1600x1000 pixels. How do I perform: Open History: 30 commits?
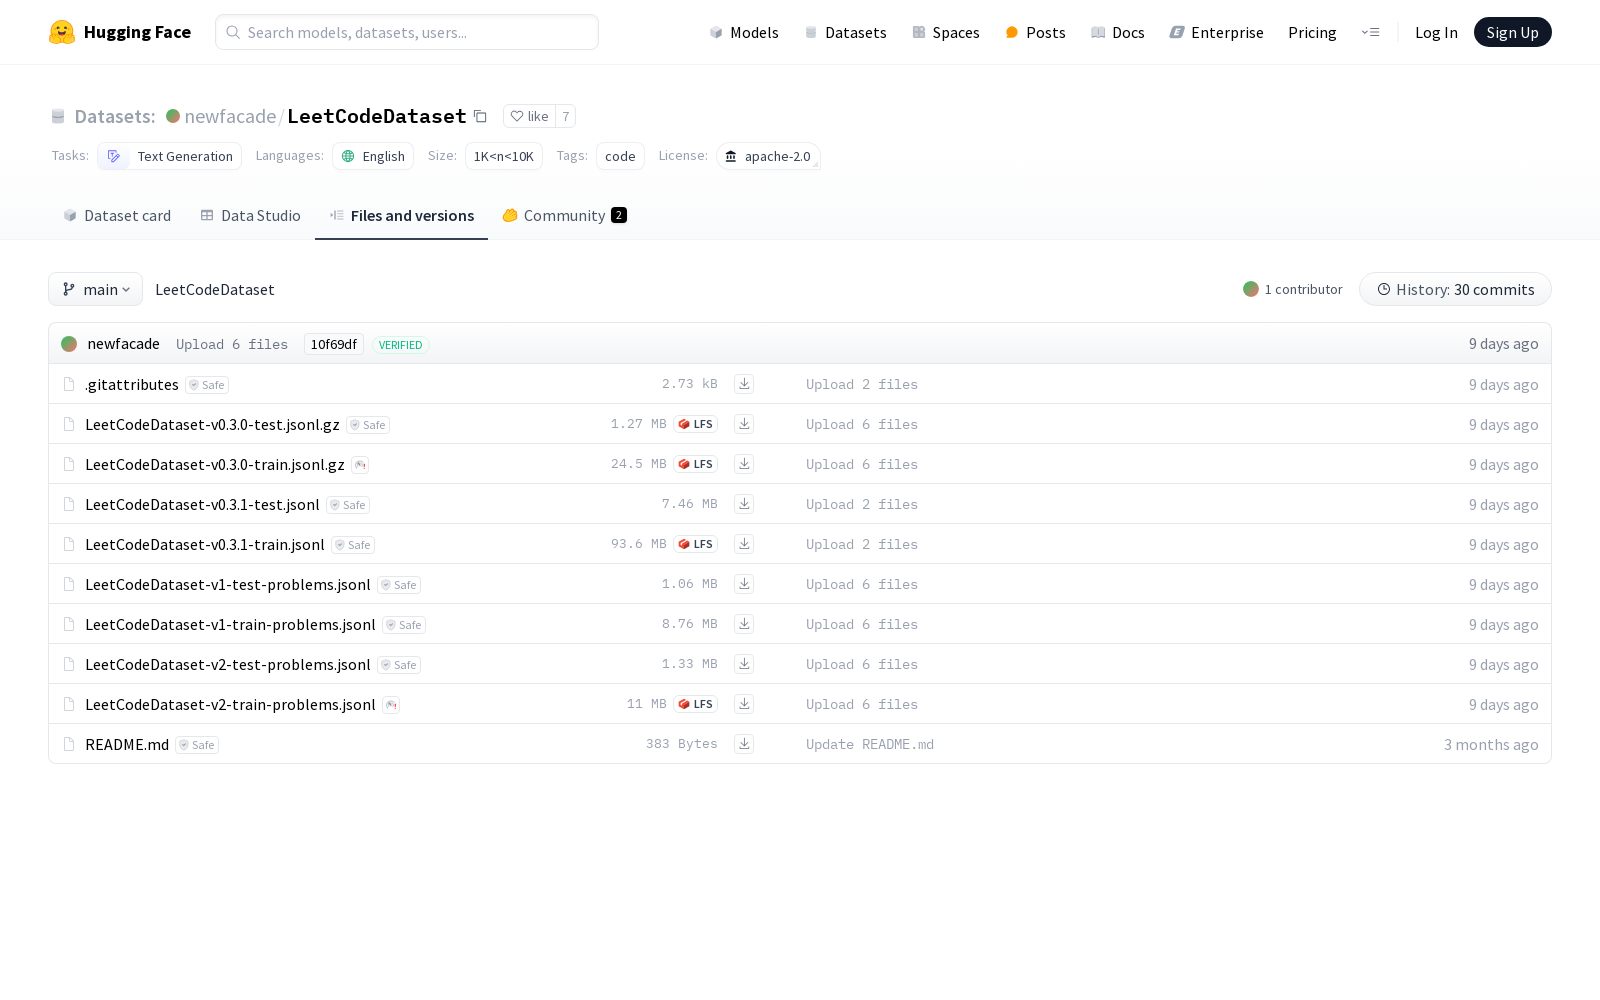point(1455,289)
